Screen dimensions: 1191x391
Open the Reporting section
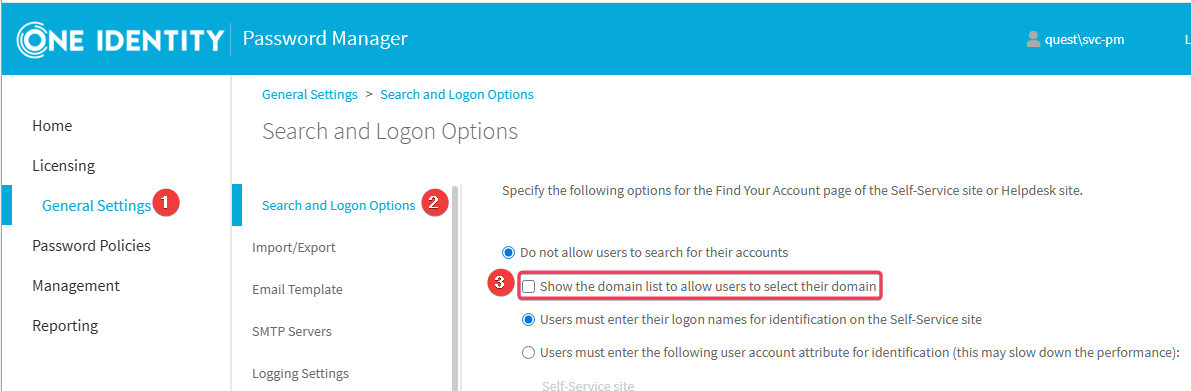(65, 326)
